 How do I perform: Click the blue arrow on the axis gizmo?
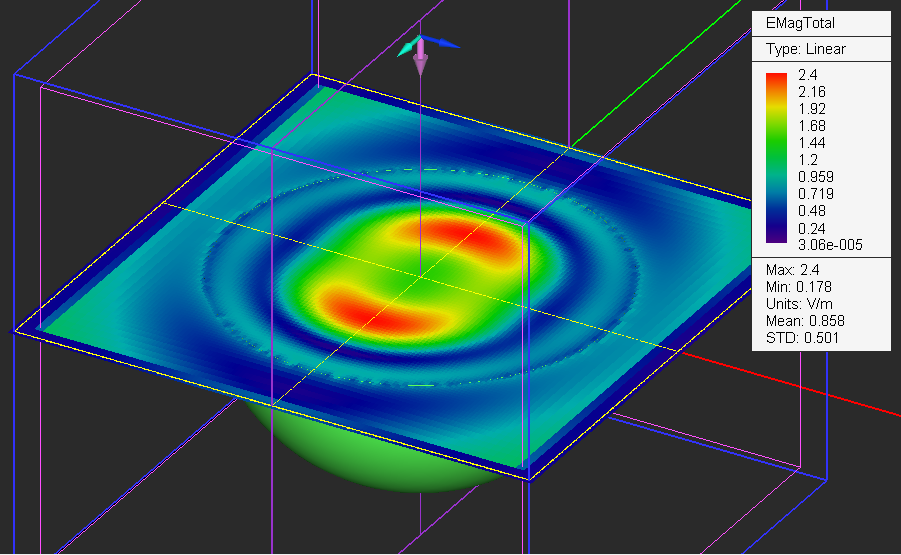click(444, 44)
